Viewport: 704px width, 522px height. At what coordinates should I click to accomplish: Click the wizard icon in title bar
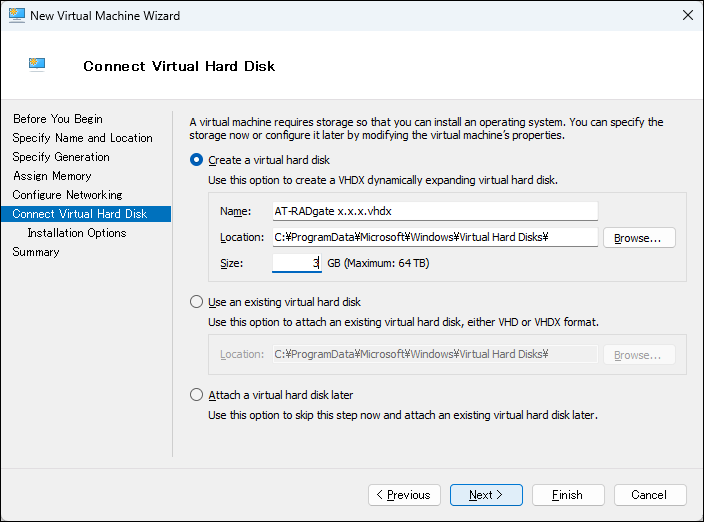coord(14,15)
